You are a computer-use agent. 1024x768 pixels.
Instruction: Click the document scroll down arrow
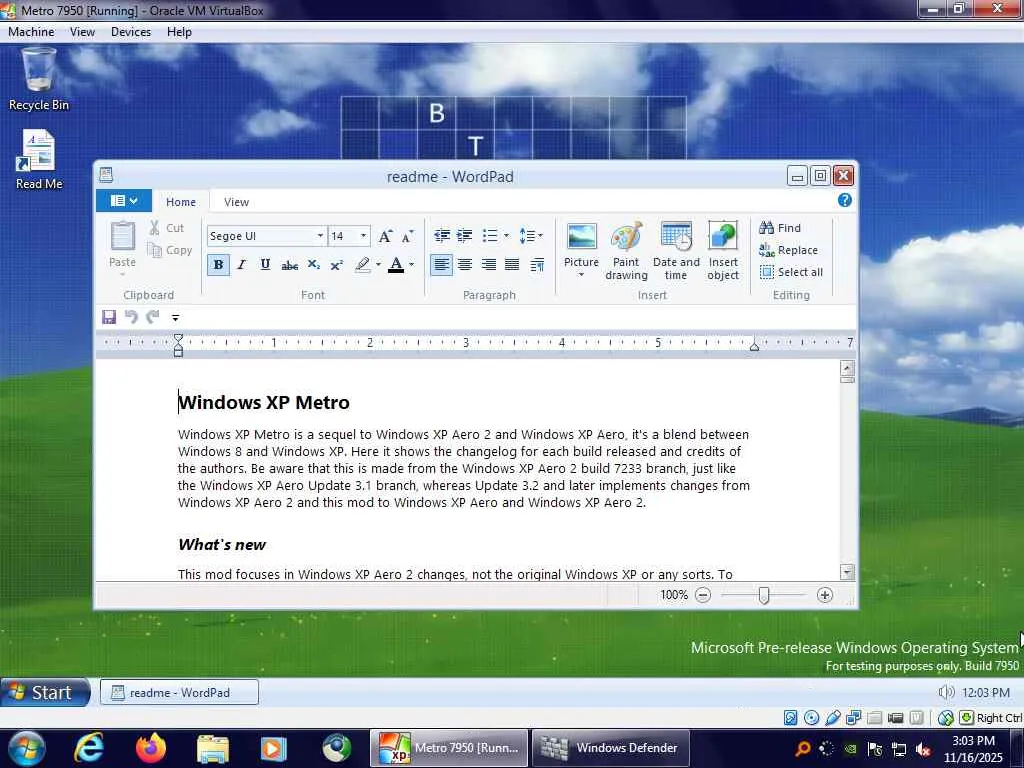[x=847, y=572]
